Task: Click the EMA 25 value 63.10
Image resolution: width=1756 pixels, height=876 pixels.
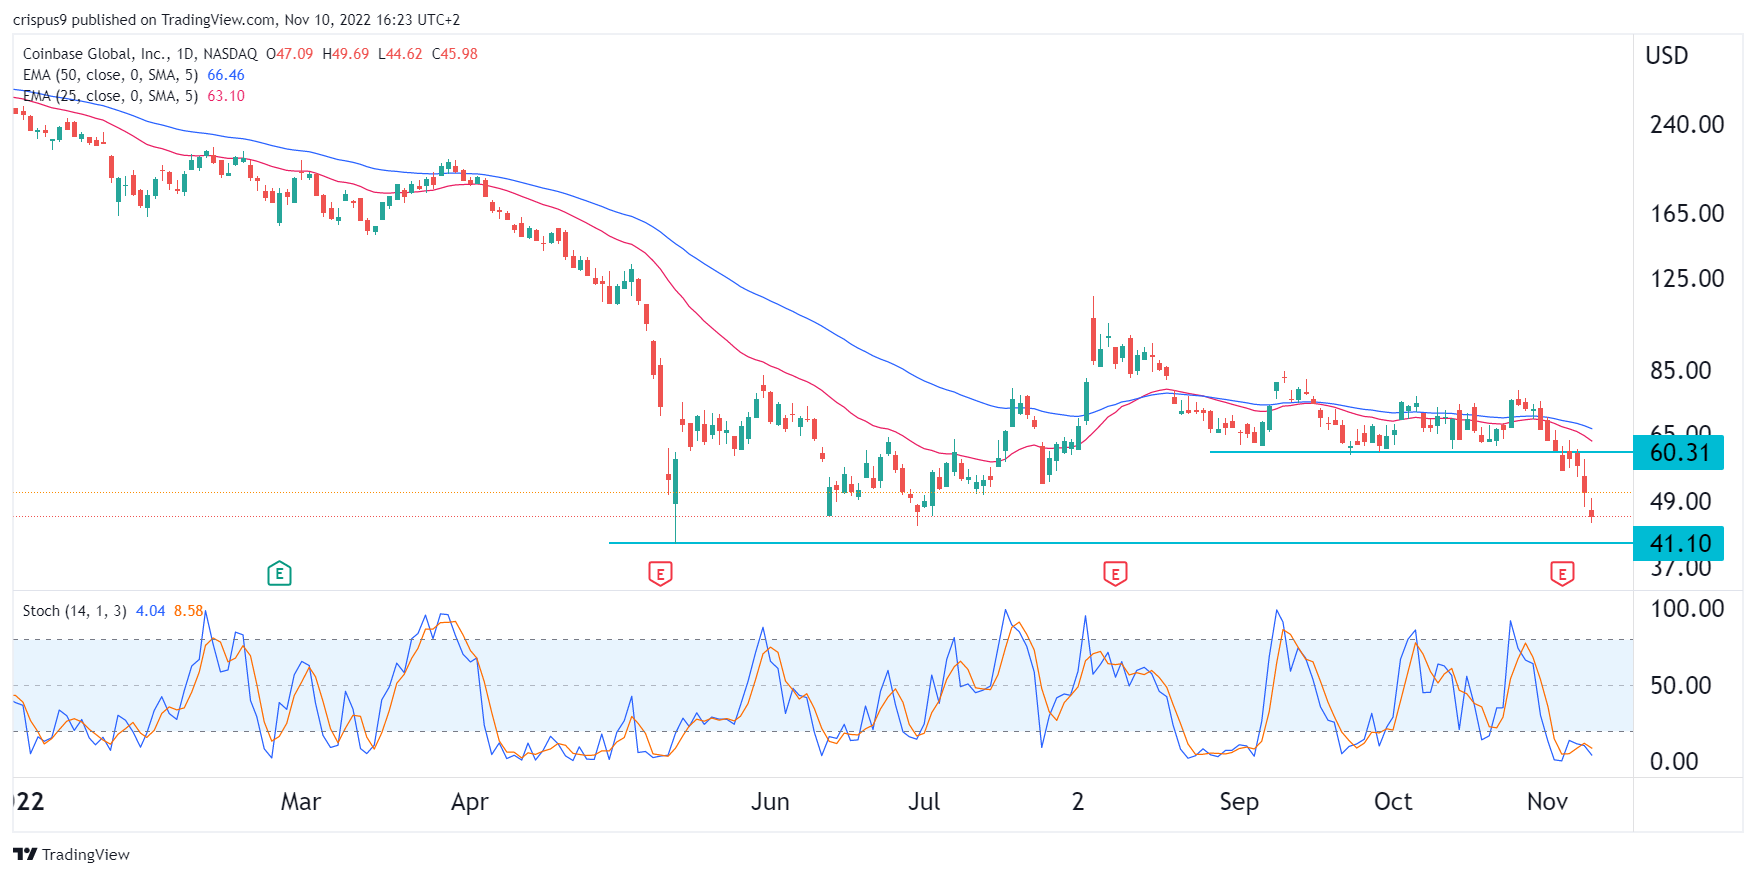Action: click(x=226, y=96)
